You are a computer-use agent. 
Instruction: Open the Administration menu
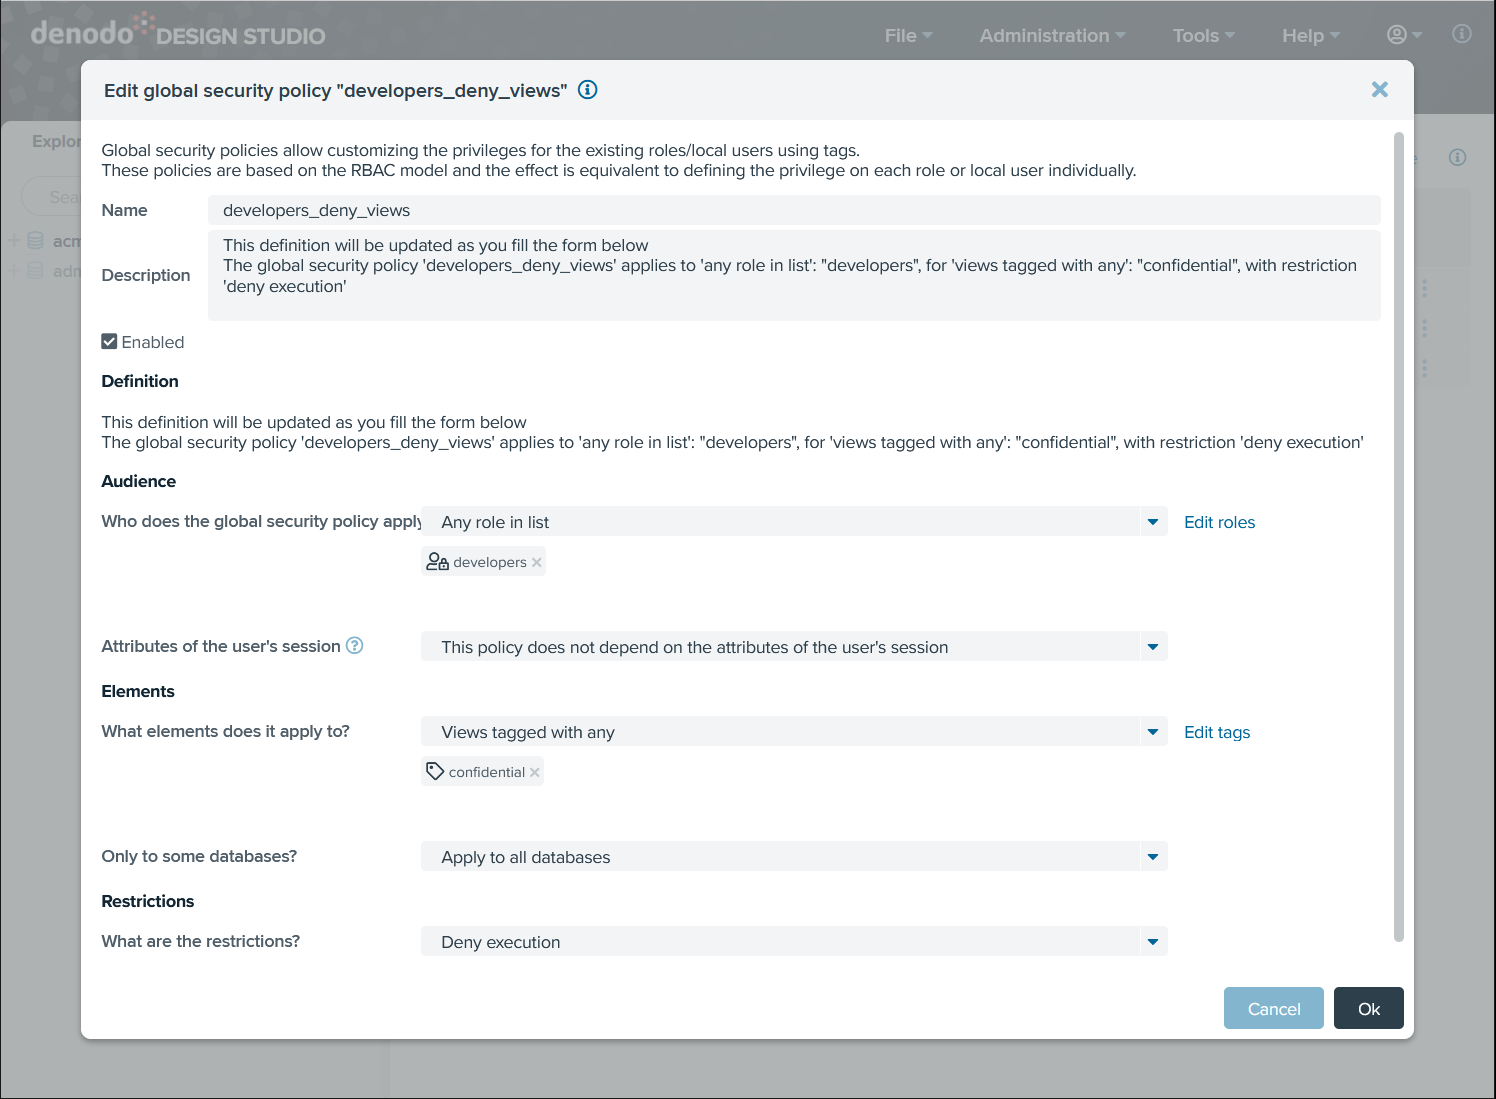[1052, 36]
